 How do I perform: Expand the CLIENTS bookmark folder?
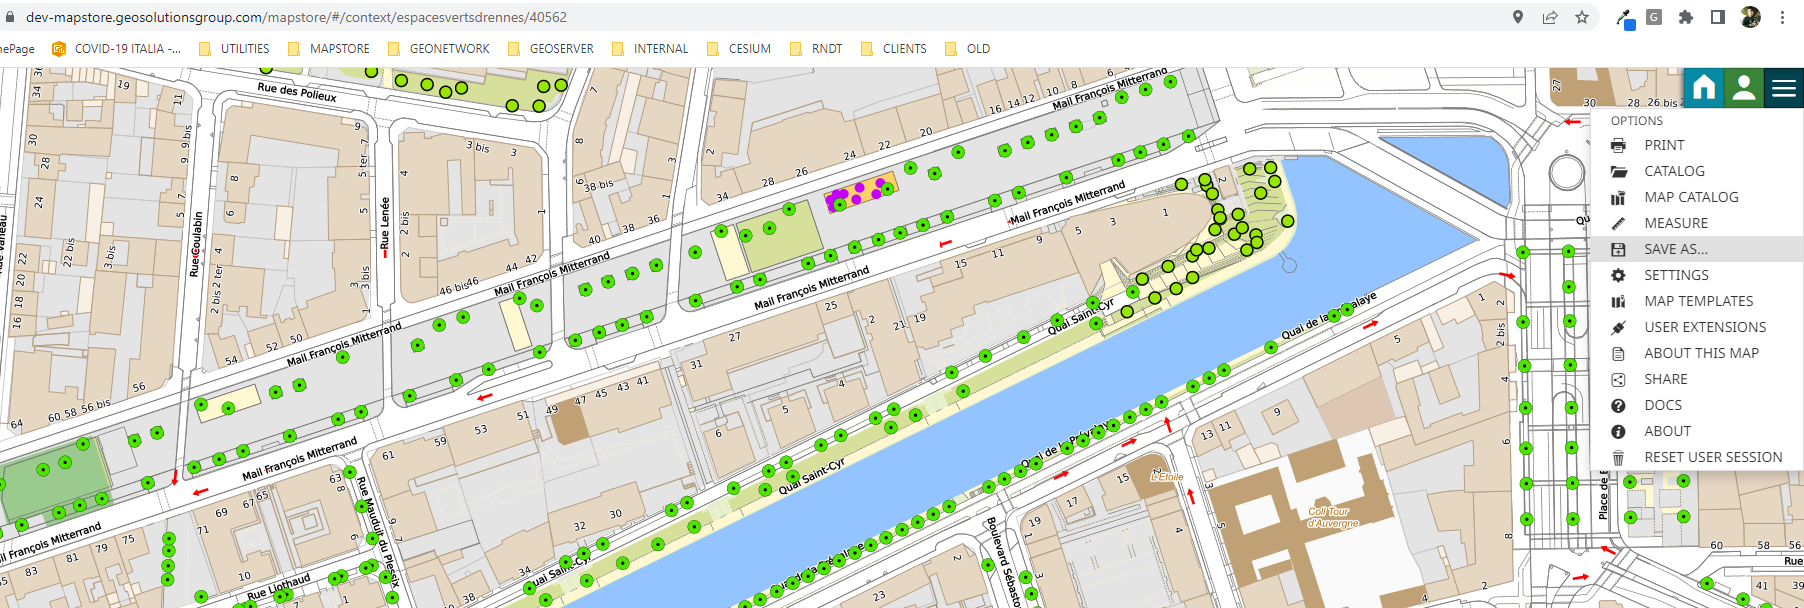893,48
